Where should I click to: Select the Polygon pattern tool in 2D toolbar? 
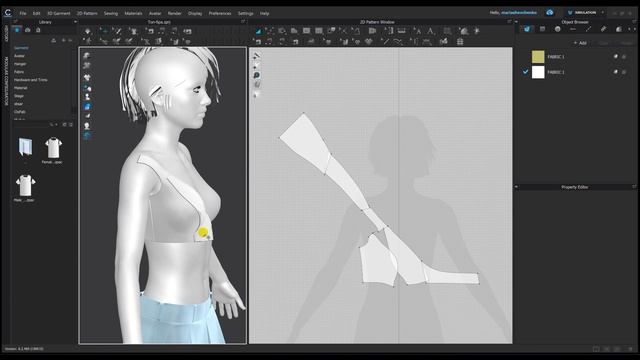[294, 31]
